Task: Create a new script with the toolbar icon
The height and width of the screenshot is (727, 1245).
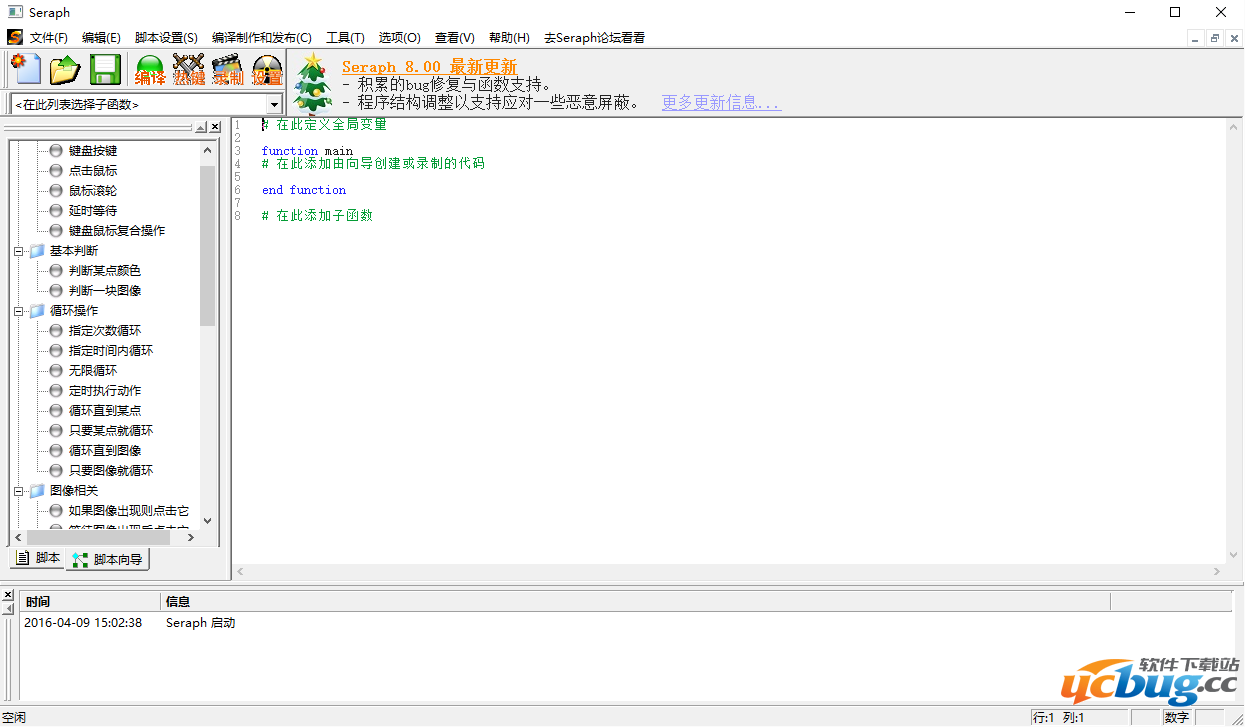Action: pos(26,69)
